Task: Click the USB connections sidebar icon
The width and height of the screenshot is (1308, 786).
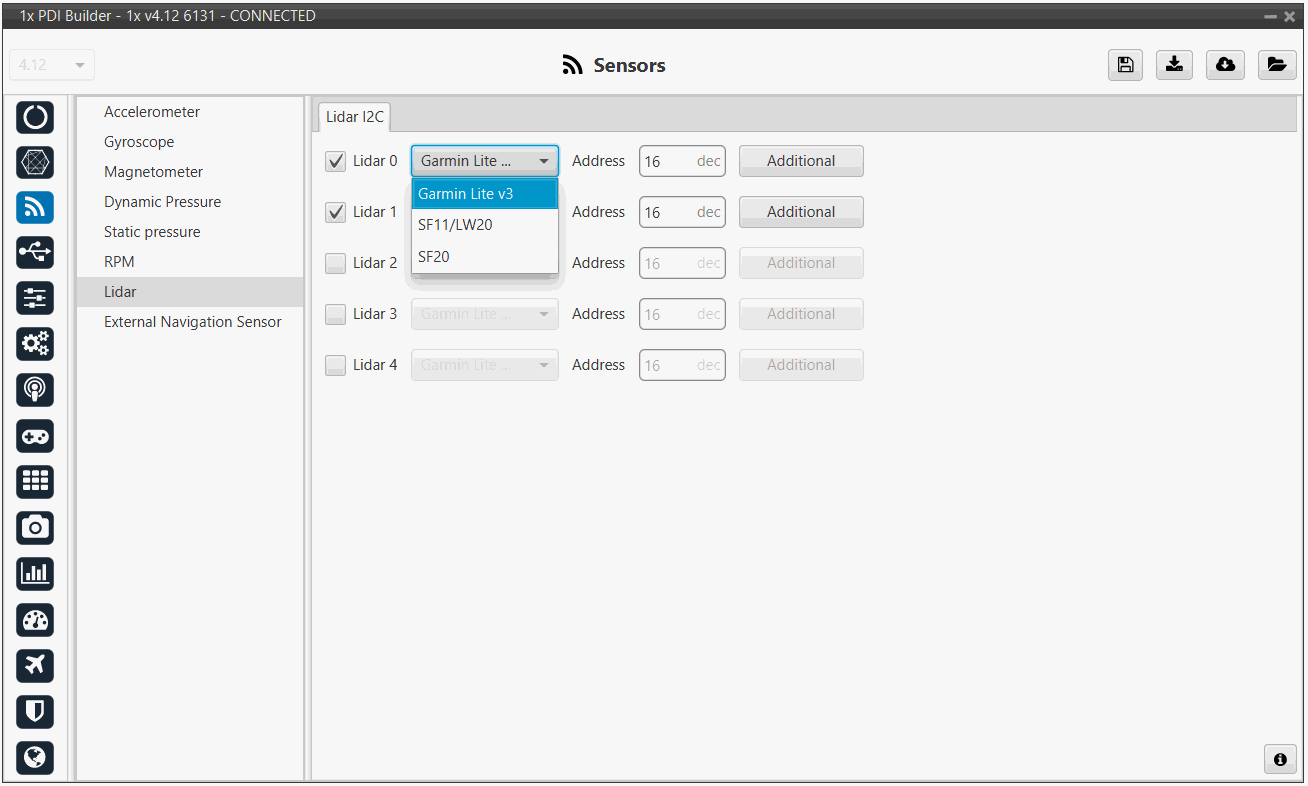Action: coord(35,253)
